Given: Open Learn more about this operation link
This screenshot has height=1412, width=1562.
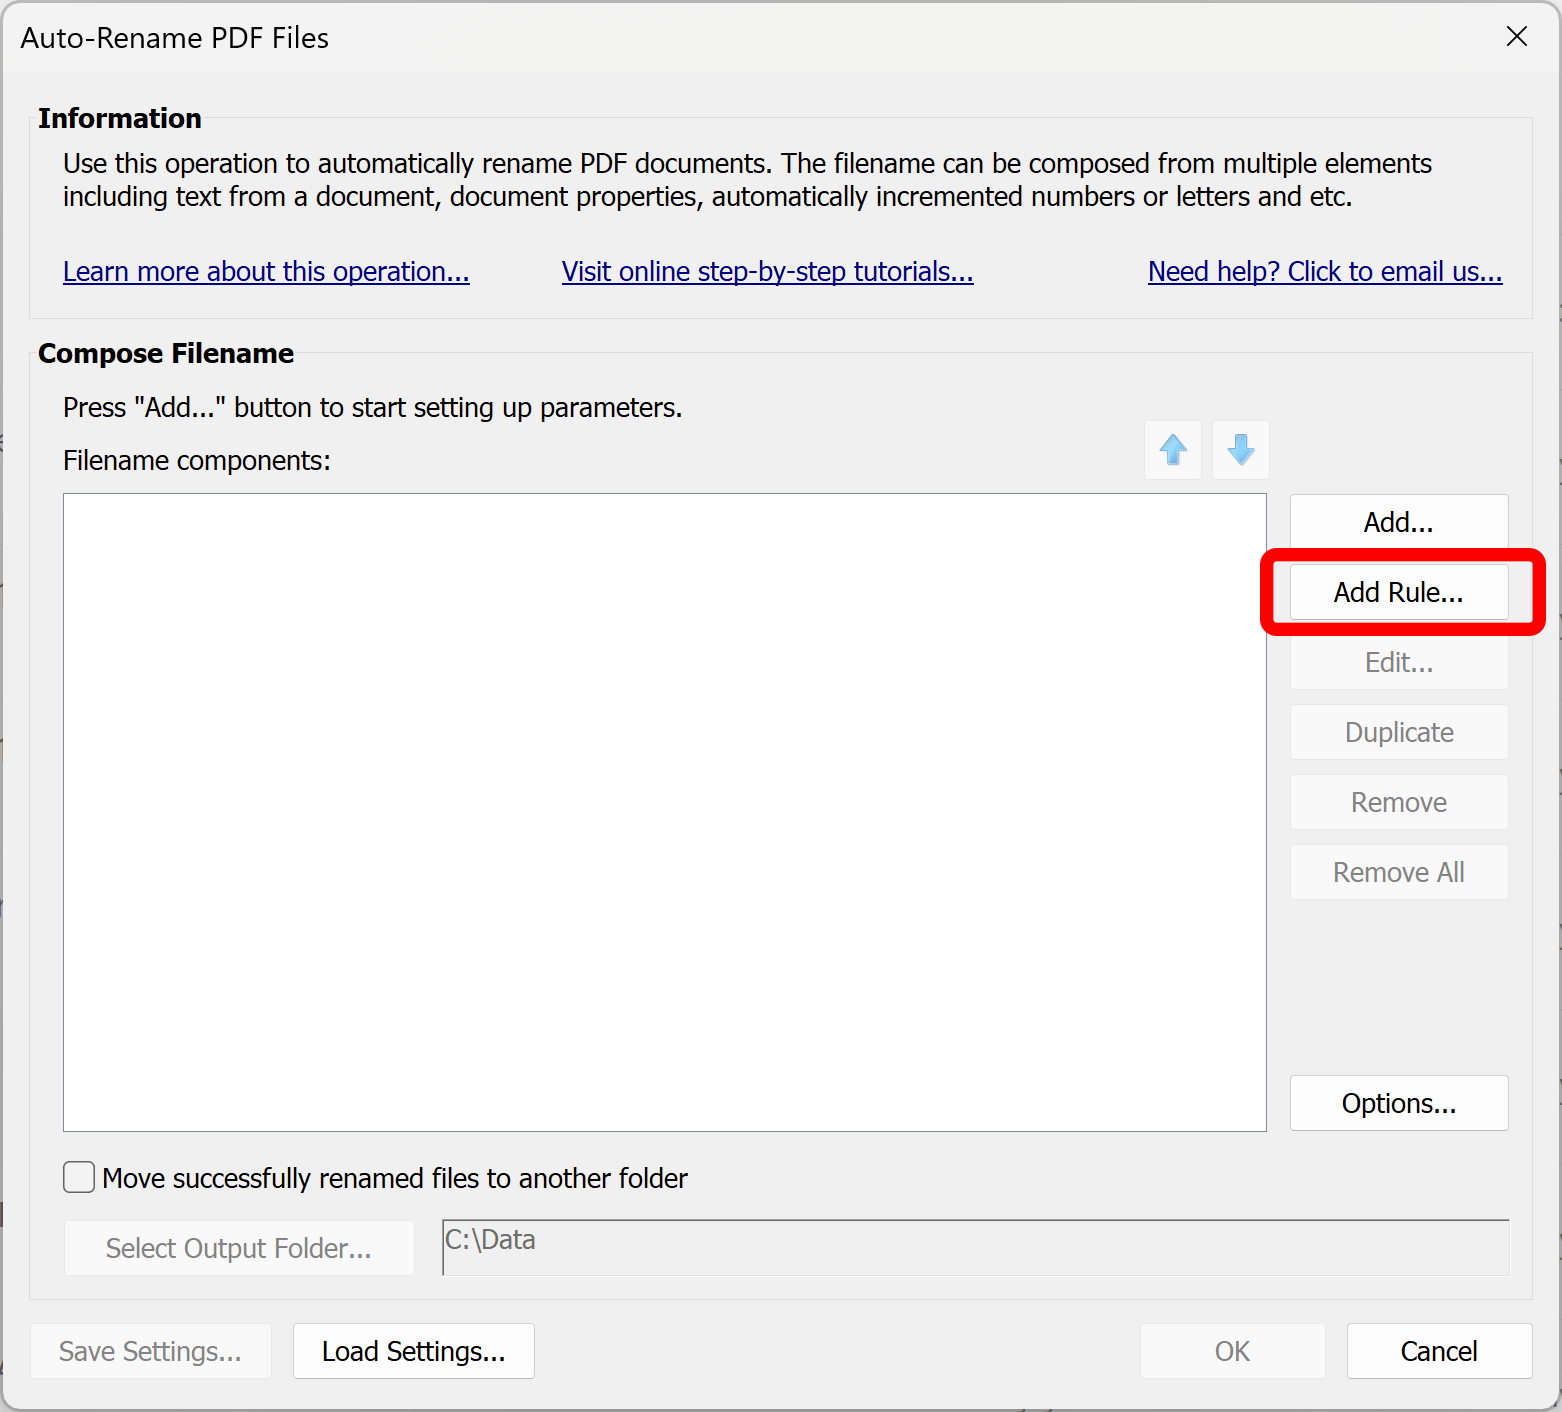Looking at the screenshot, I should click(266, 272).
